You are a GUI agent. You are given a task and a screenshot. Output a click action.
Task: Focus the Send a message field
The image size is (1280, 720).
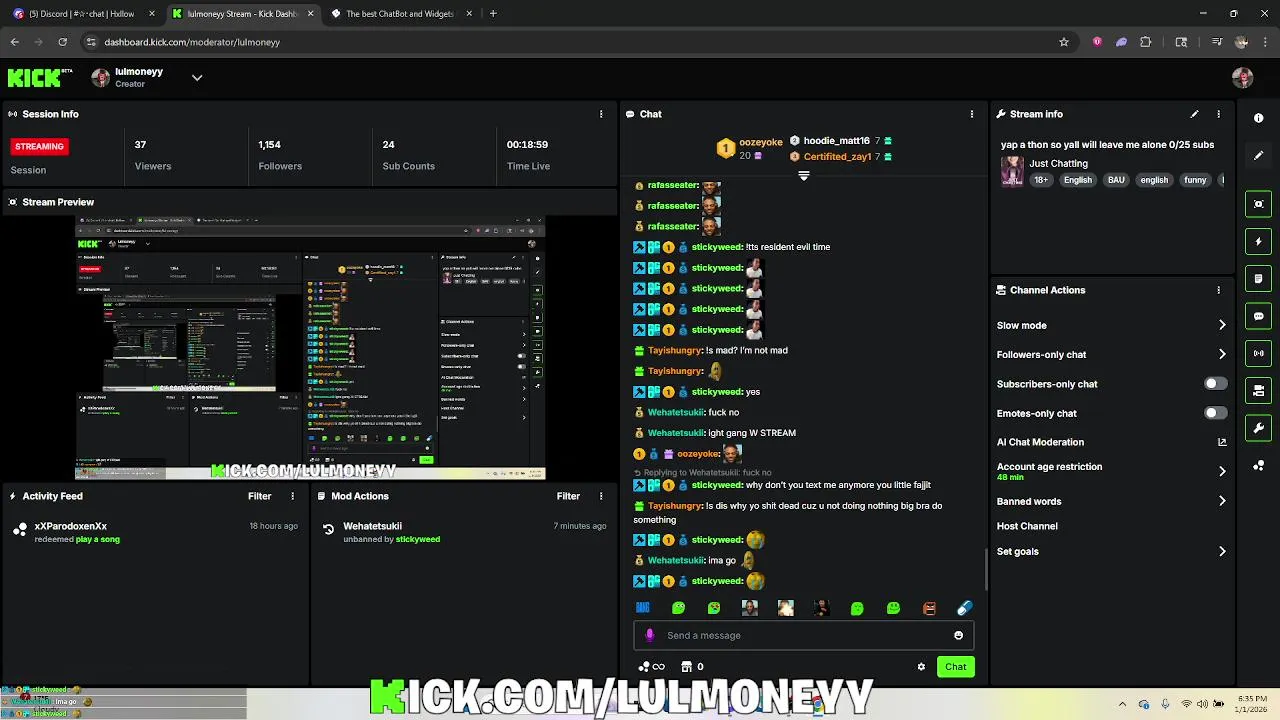point(803,635)
